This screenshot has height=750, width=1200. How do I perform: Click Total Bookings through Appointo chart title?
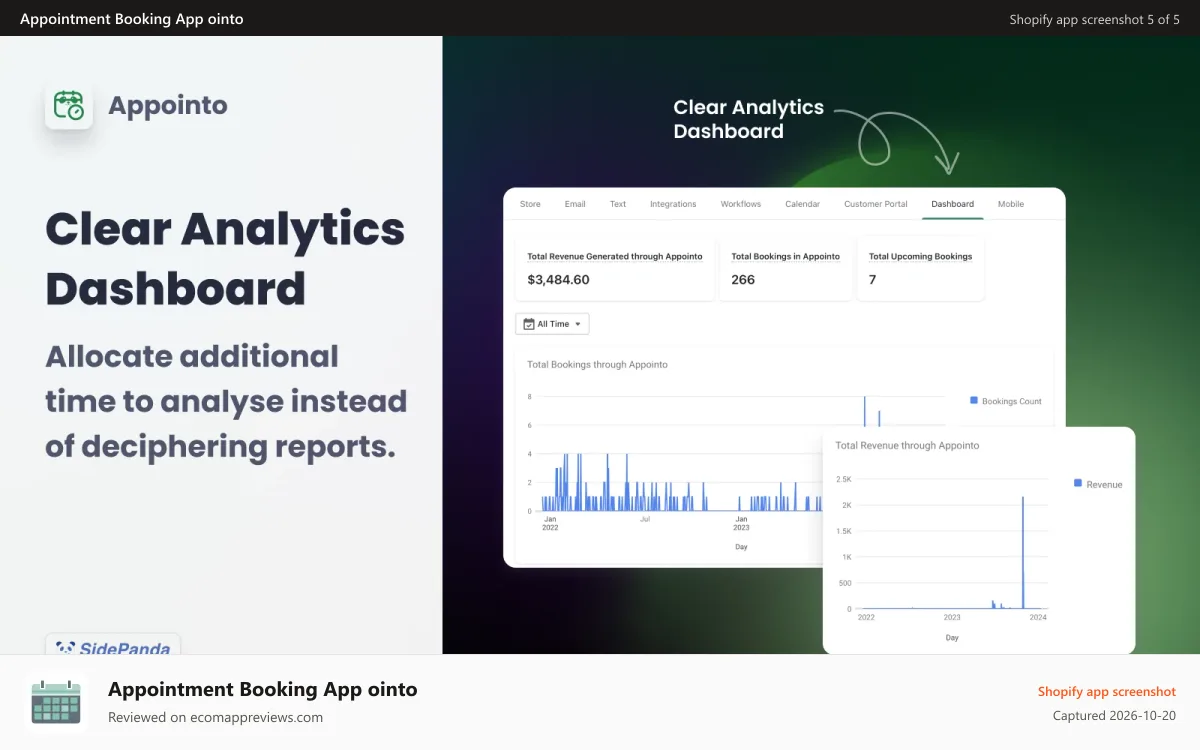click(x=597, y=365)
